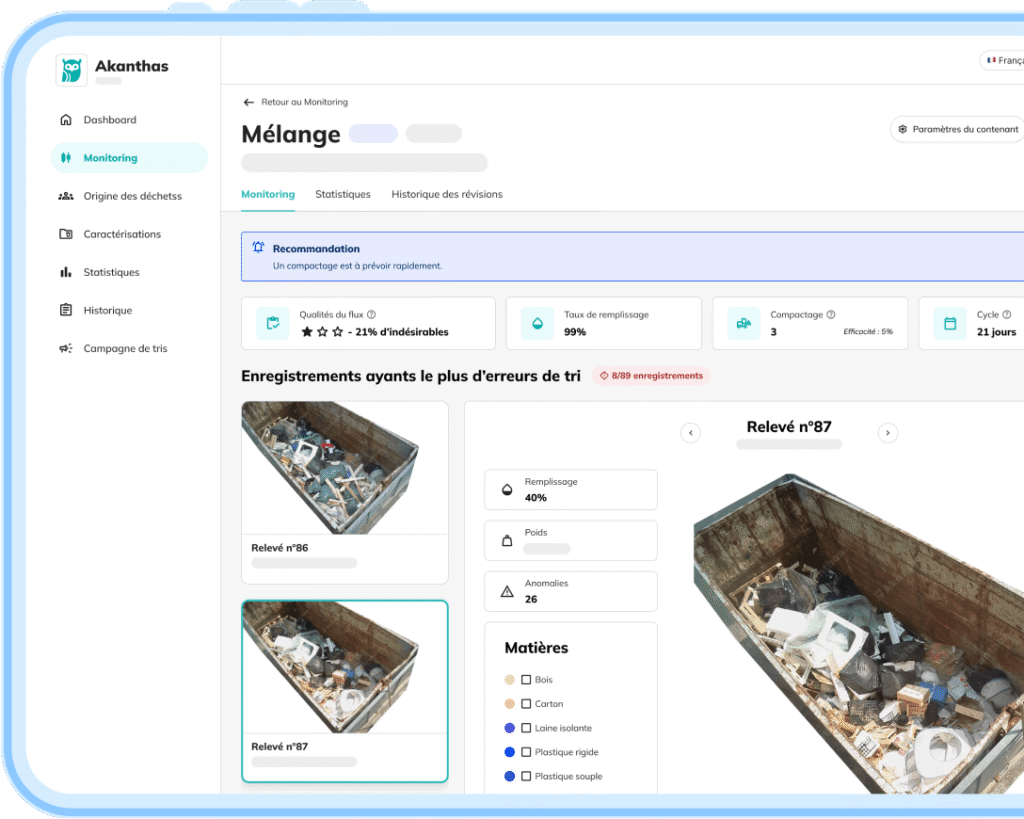Click the 21 jours cycle value
This screenshot has height=819, width=1024.
(x=997, y=332)
